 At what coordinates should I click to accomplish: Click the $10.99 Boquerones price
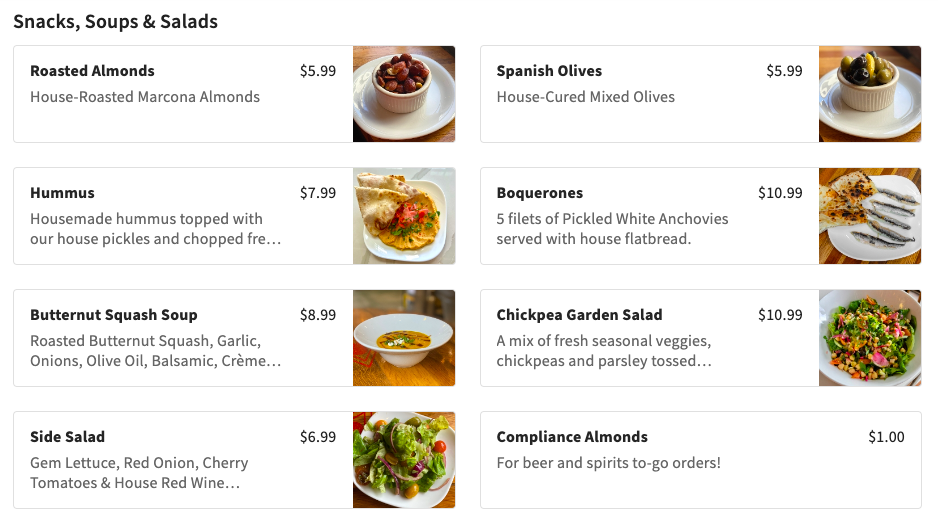point(780,193)
